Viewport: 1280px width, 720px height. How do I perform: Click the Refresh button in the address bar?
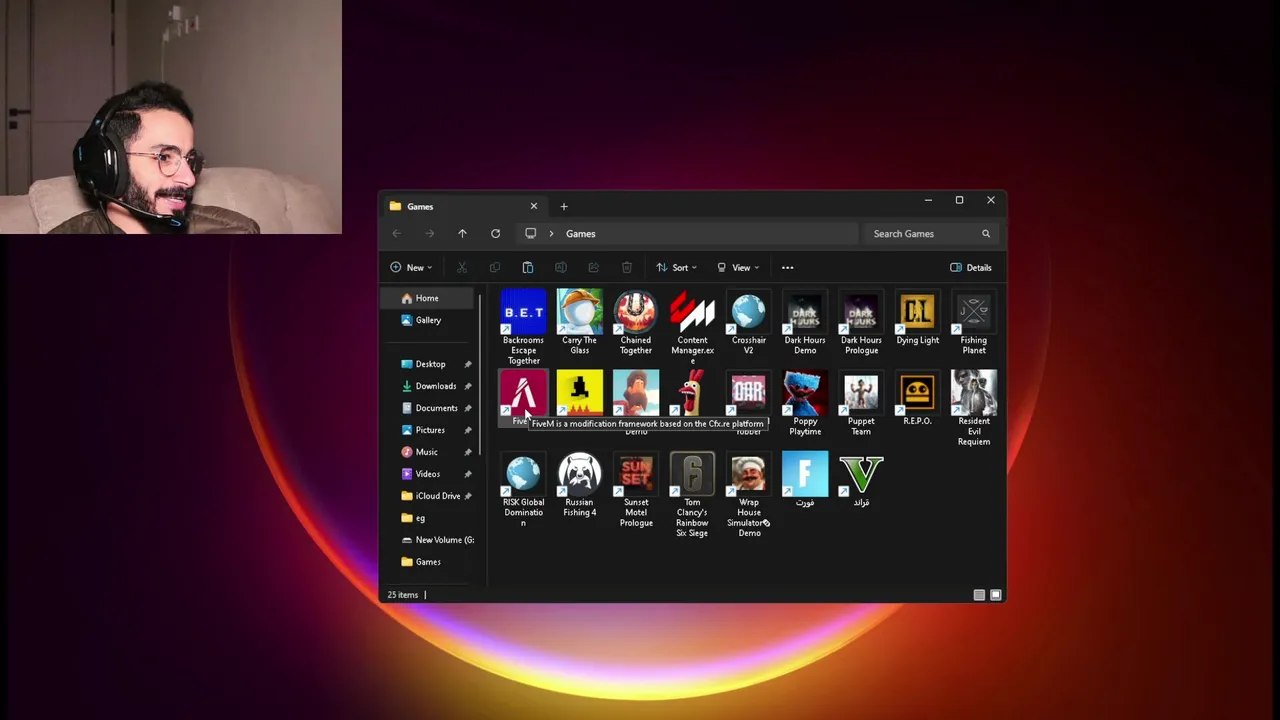click(495, 234)
